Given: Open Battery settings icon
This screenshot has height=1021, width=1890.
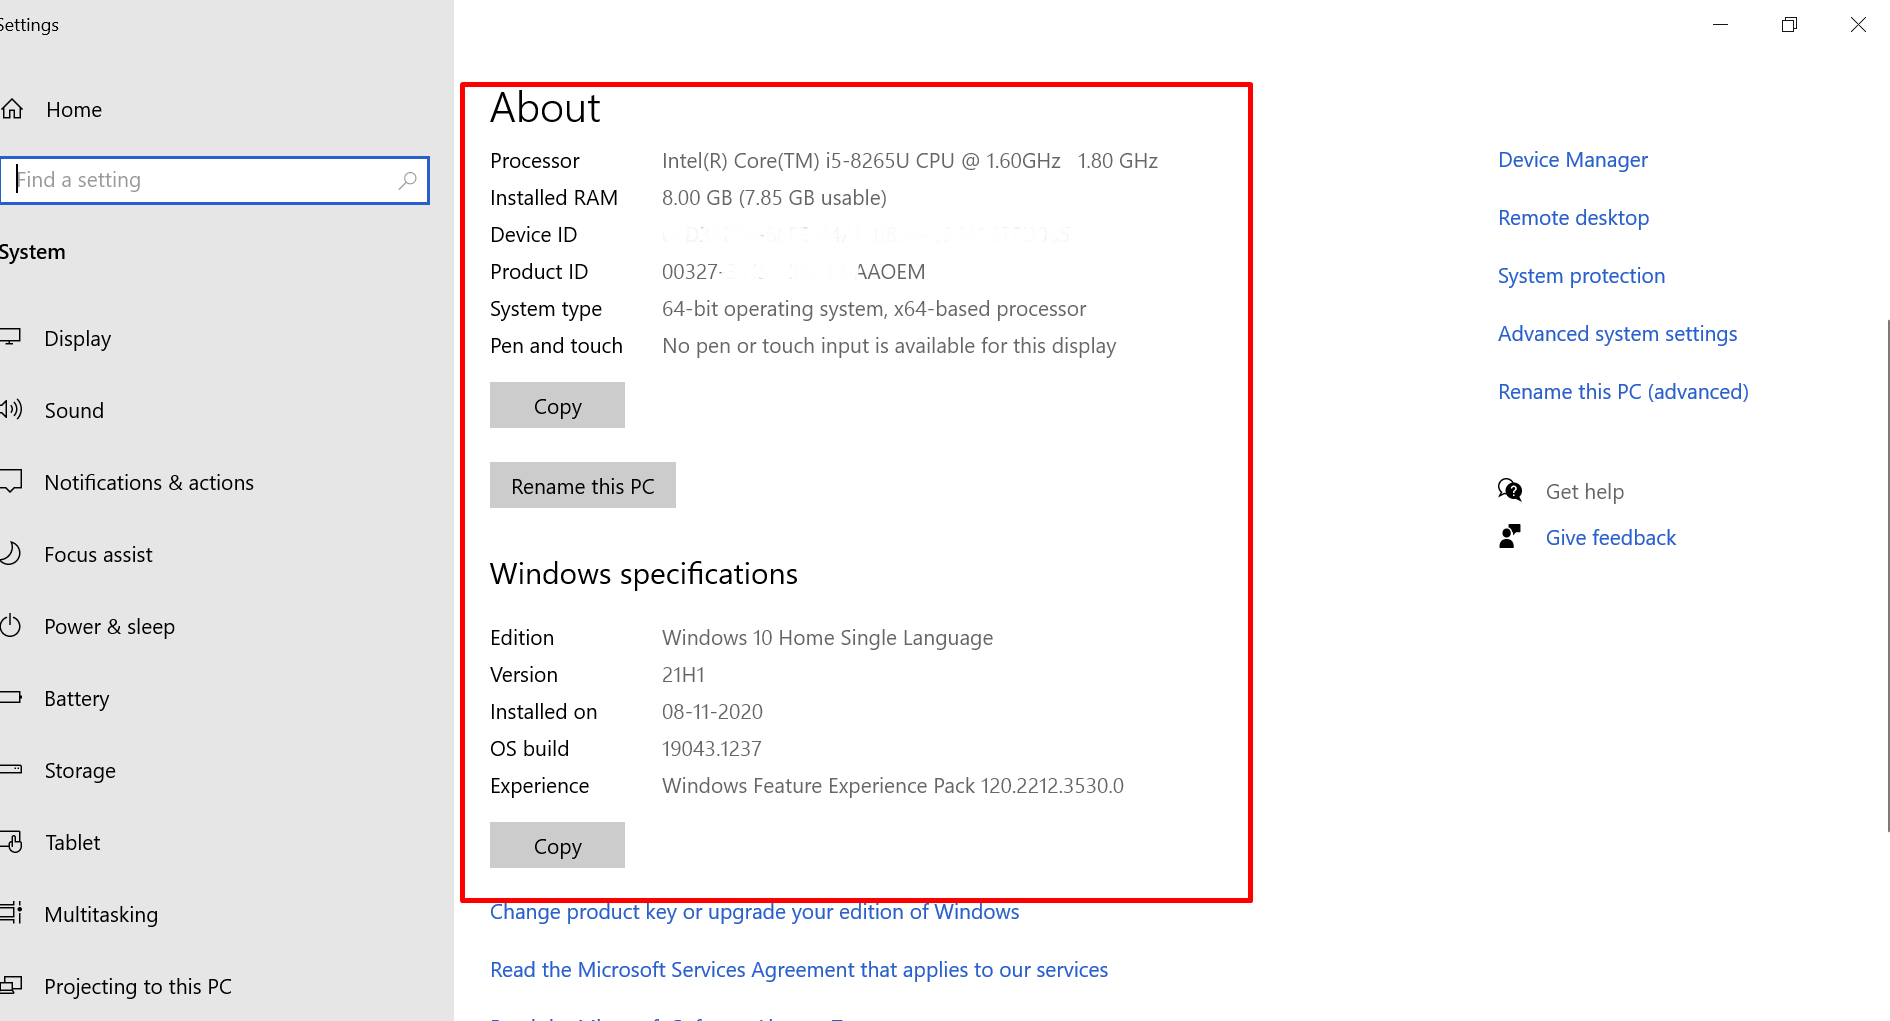Looking at the screenshot, I should point(14,698).
